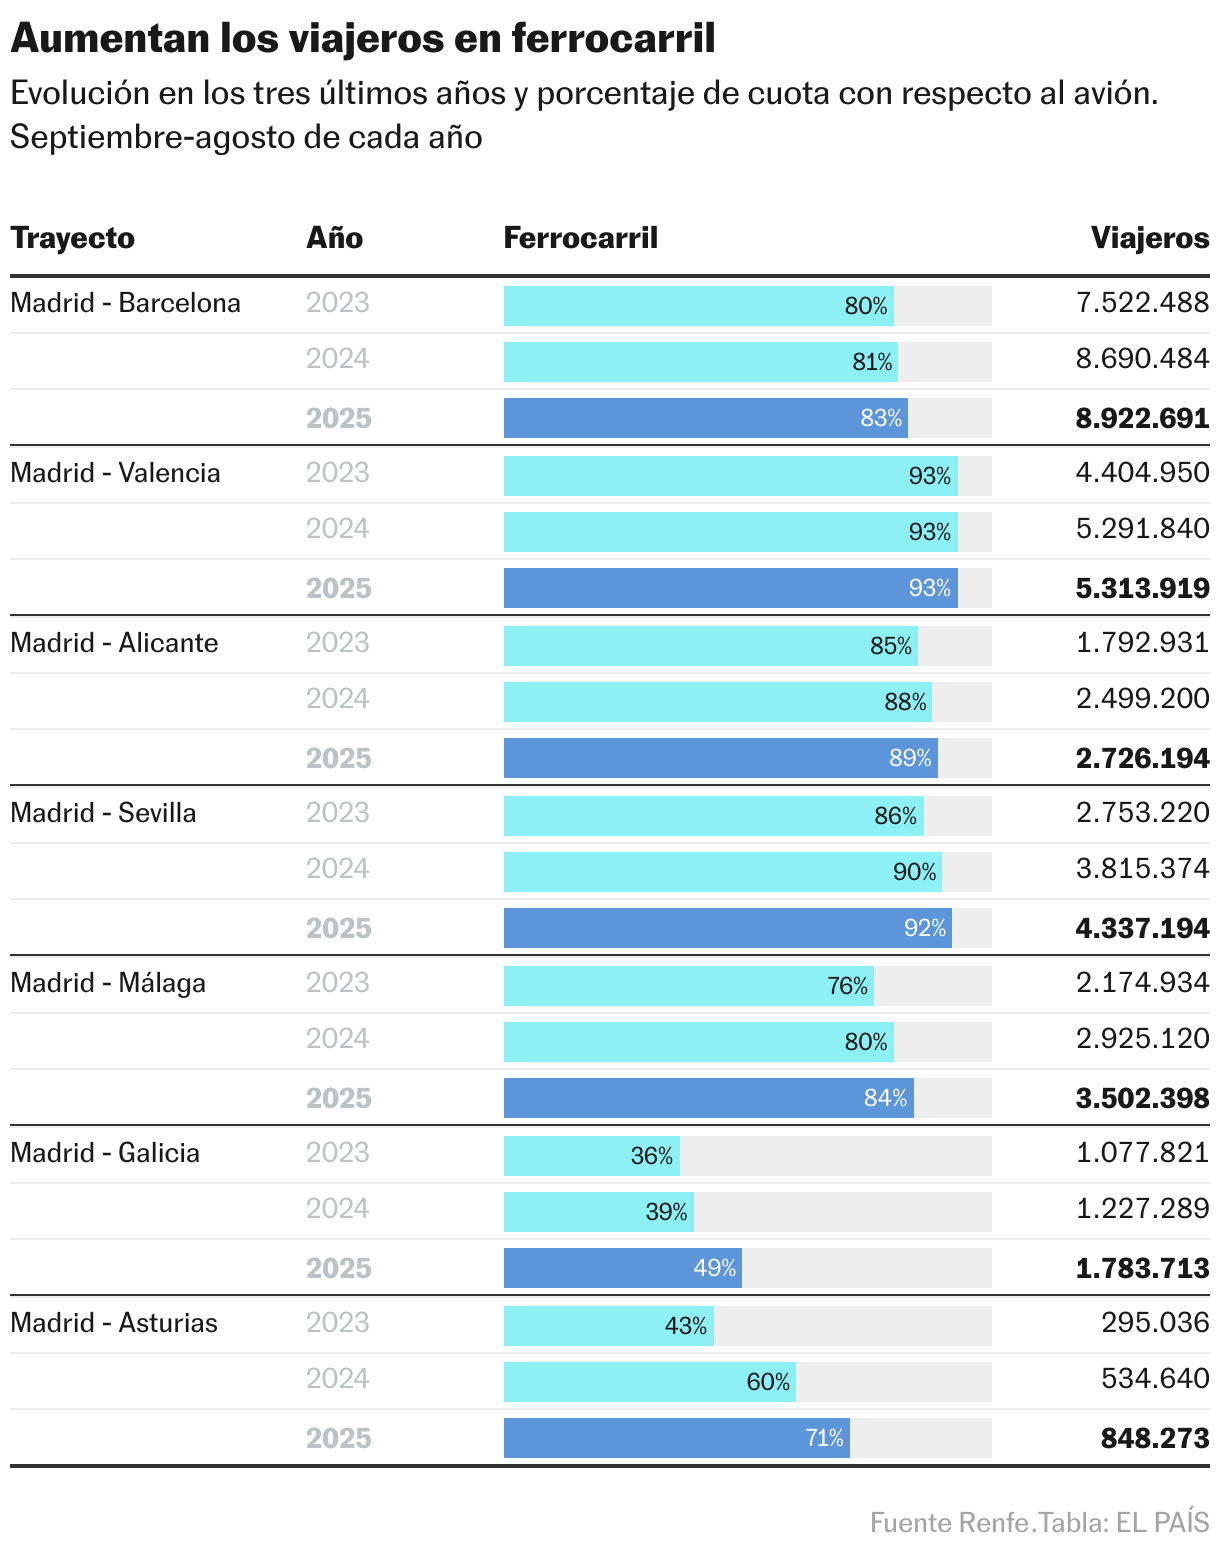
Task: Select the Madrid - Alicante route label
Action: coord(114,643)
